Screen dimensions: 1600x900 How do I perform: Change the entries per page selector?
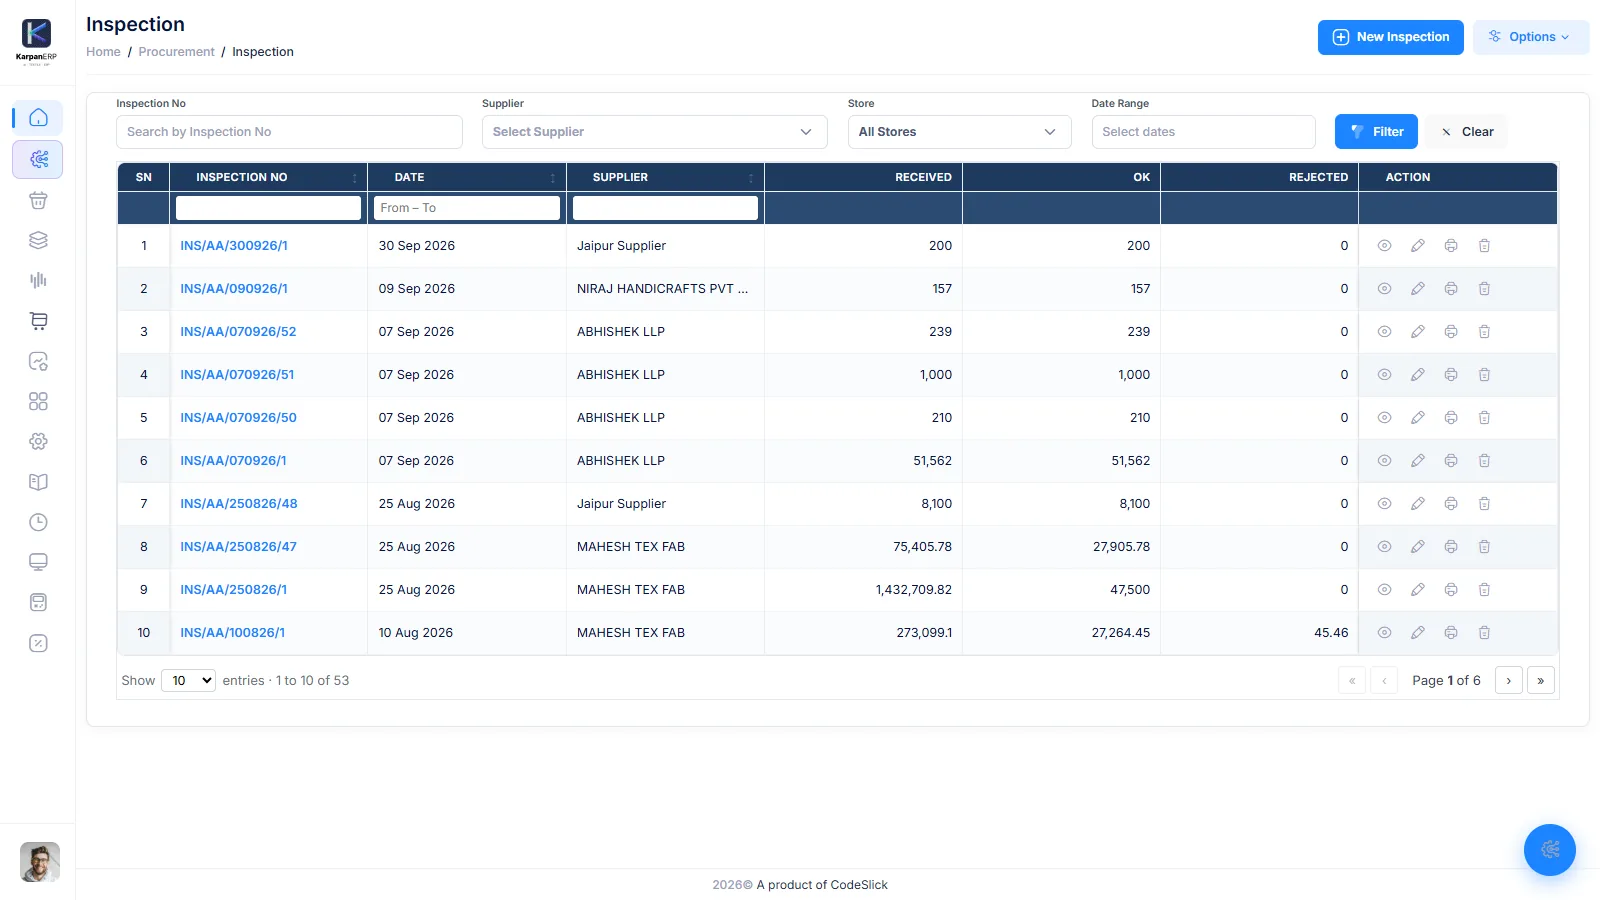pos(188,681)
